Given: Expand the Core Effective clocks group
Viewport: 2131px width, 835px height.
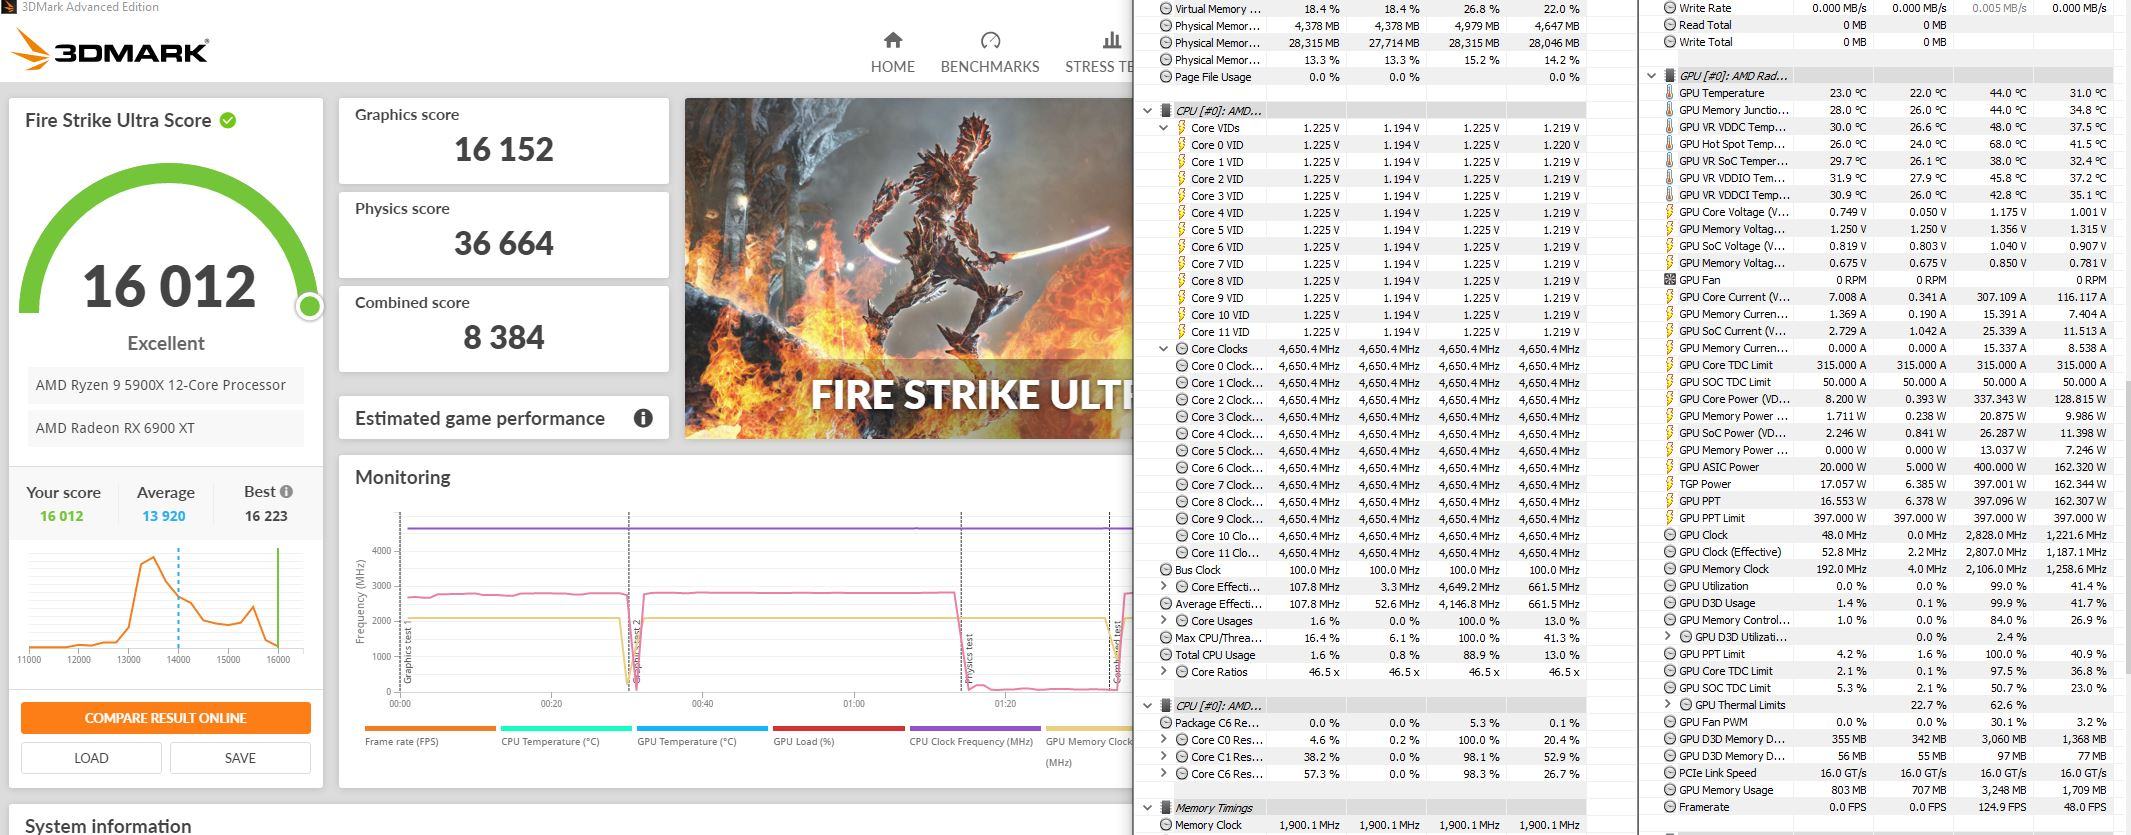Looking at the screenshot, I should (1163, 587).
